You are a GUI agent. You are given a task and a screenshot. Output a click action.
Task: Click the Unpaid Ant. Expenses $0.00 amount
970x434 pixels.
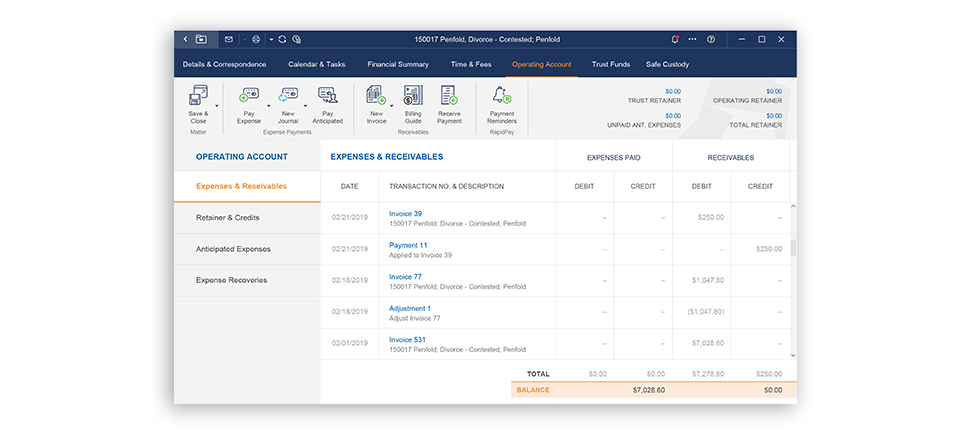(x=672, y=116)
